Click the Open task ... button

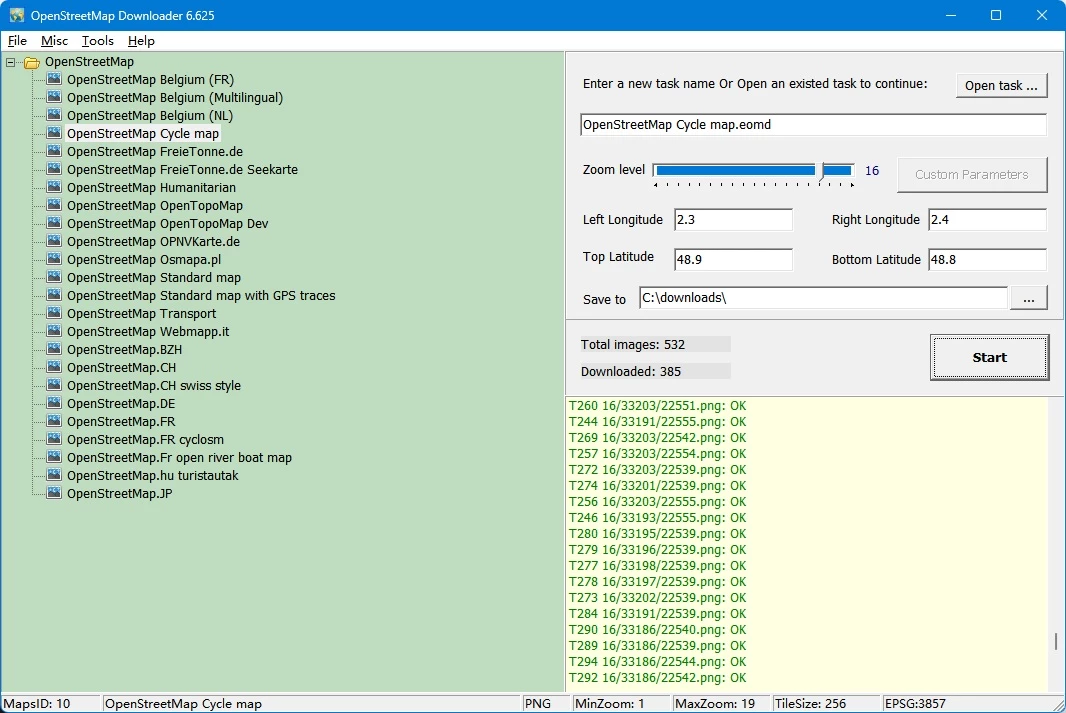(1001, 85)
